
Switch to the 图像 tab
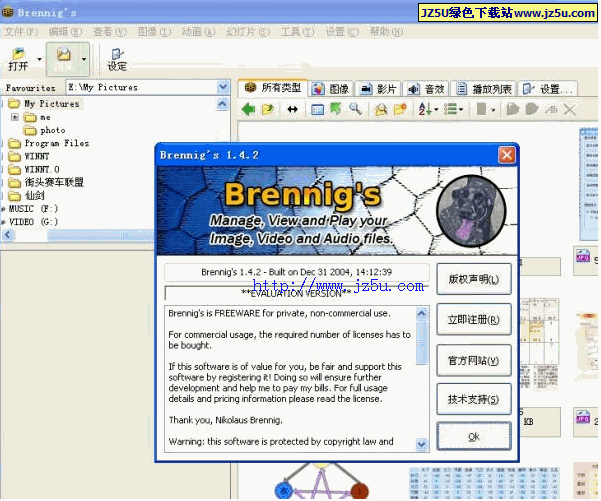[330, 89]
